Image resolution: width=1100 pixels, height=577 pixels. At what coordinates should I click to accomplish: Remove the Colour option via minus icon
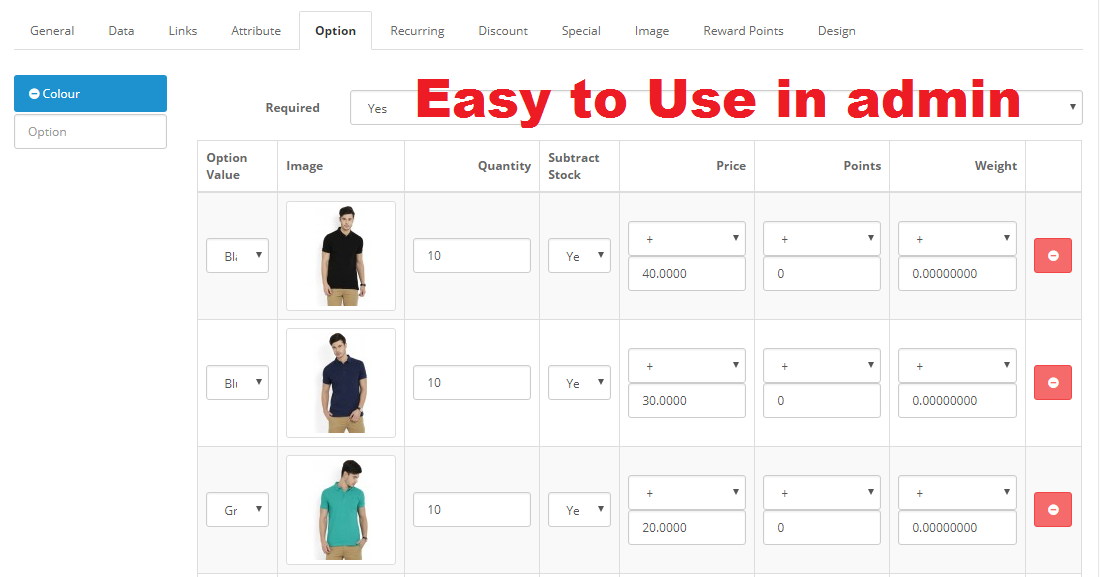click(34, 93)
